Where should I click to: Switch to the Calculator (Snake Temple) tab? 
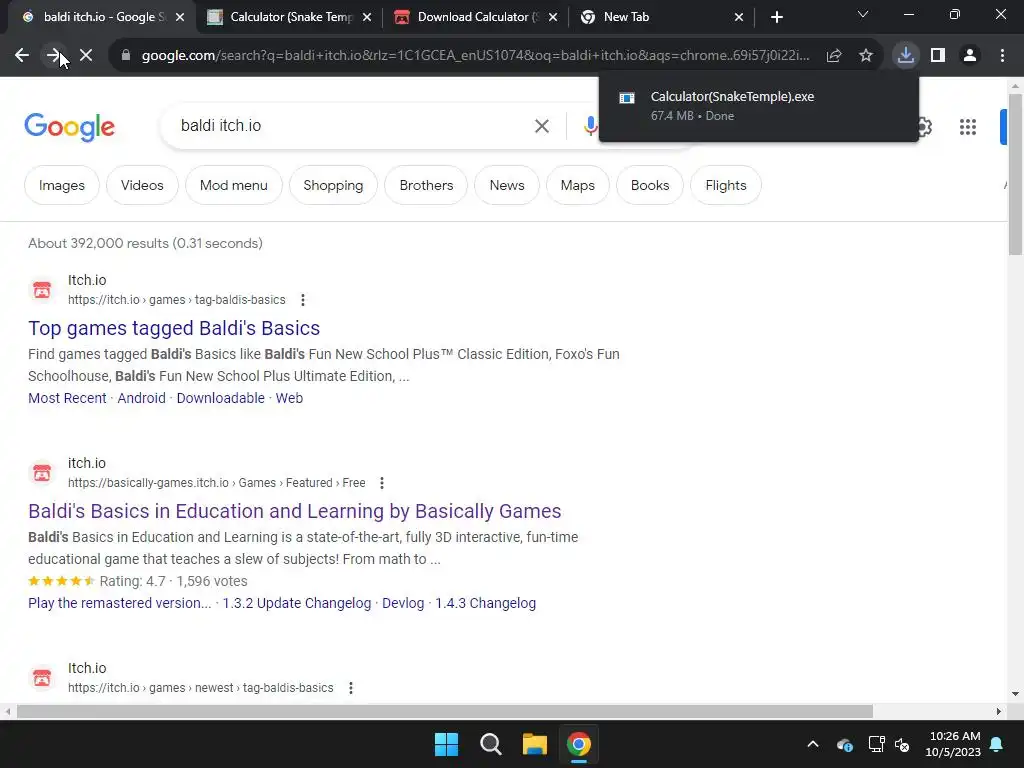(x=289, y=17)
